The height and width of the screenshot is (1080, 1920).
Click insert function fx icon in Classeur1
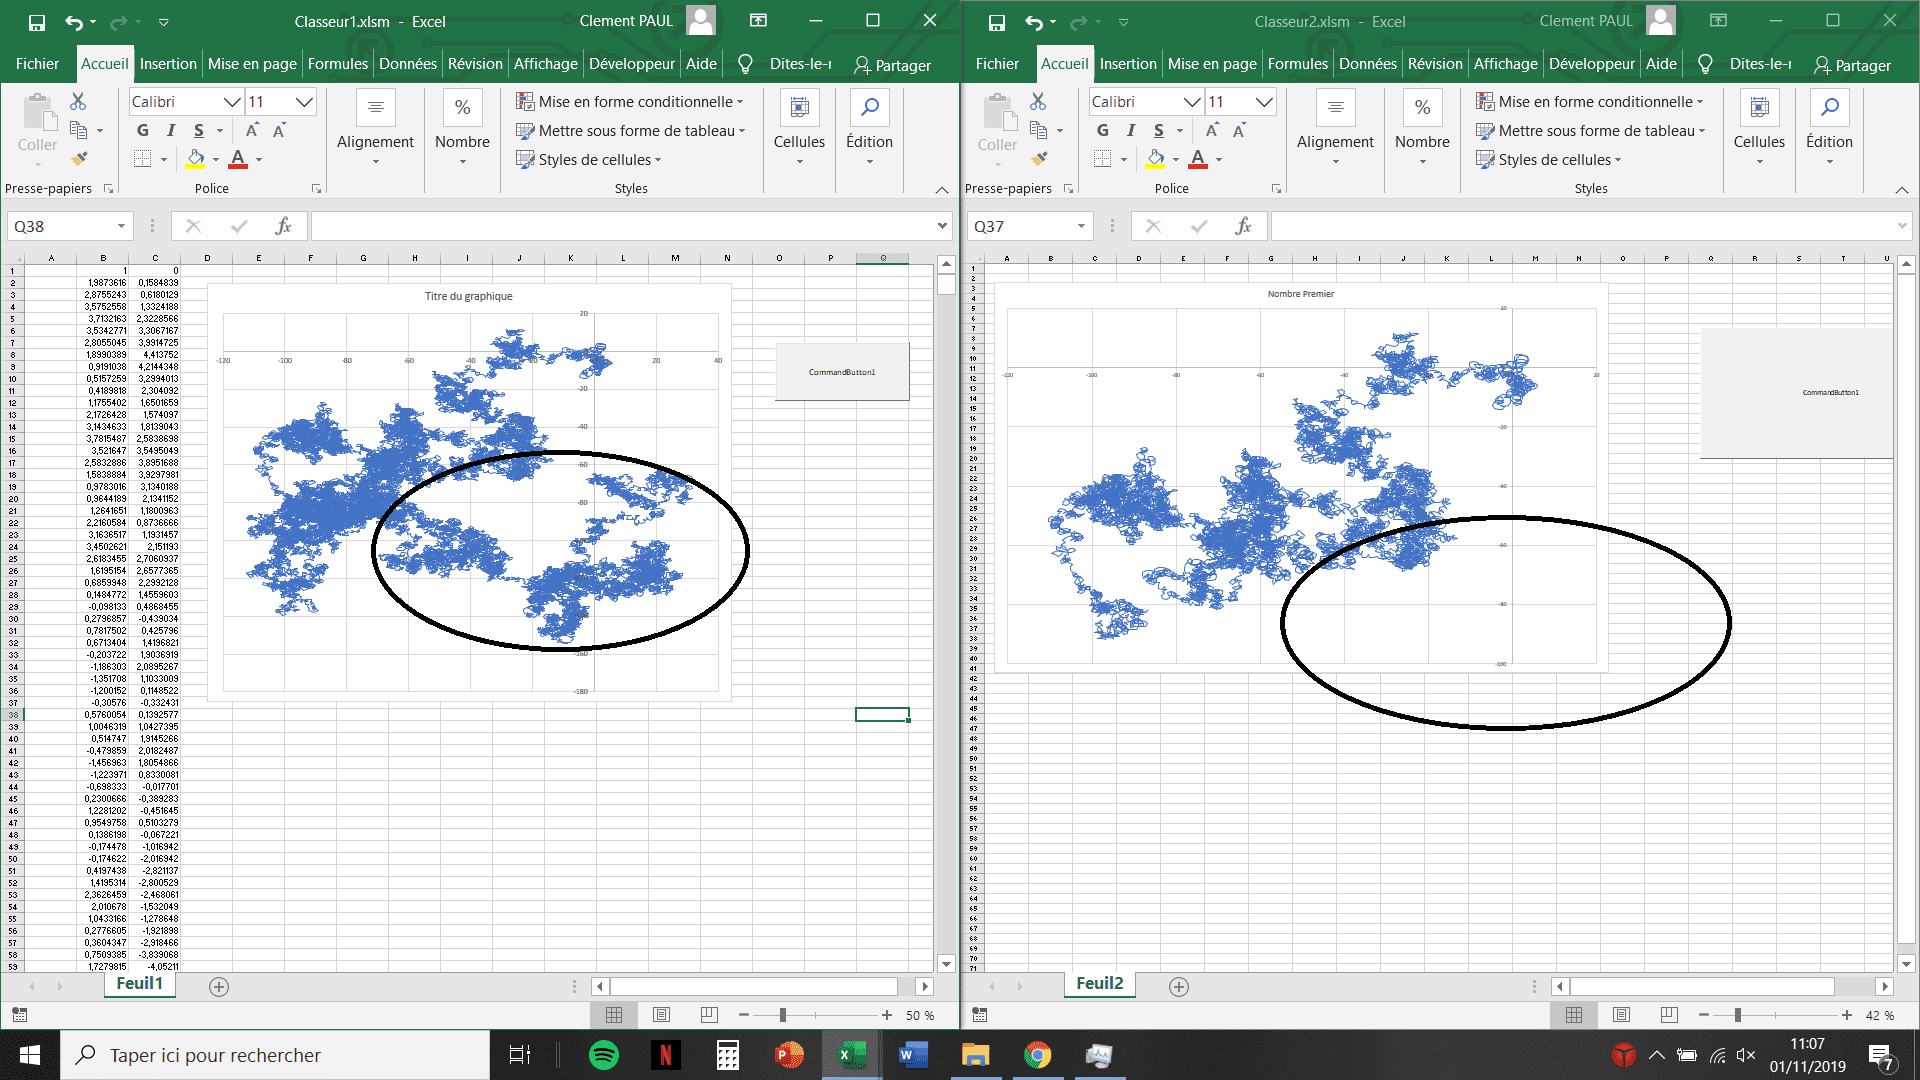pos(283,226)
